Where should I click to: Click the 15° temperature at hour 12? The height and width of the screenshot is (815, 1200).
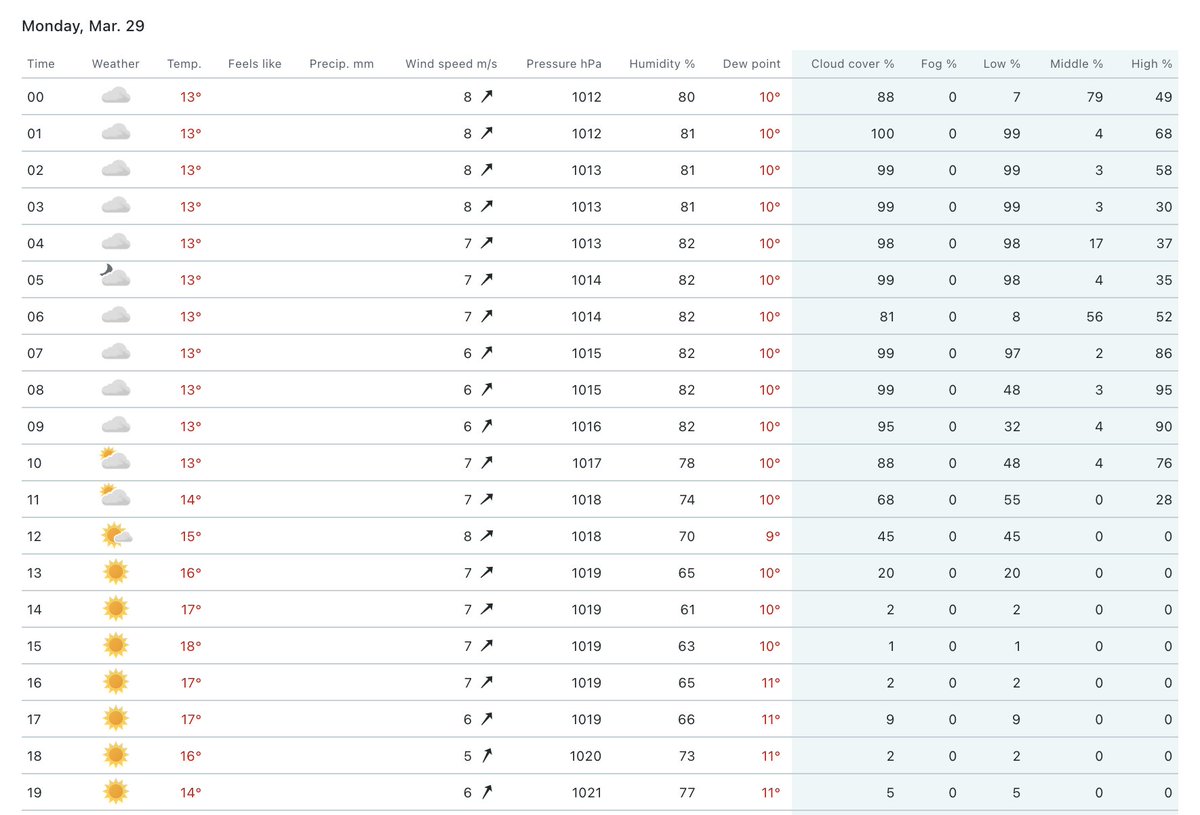point(191,536)
